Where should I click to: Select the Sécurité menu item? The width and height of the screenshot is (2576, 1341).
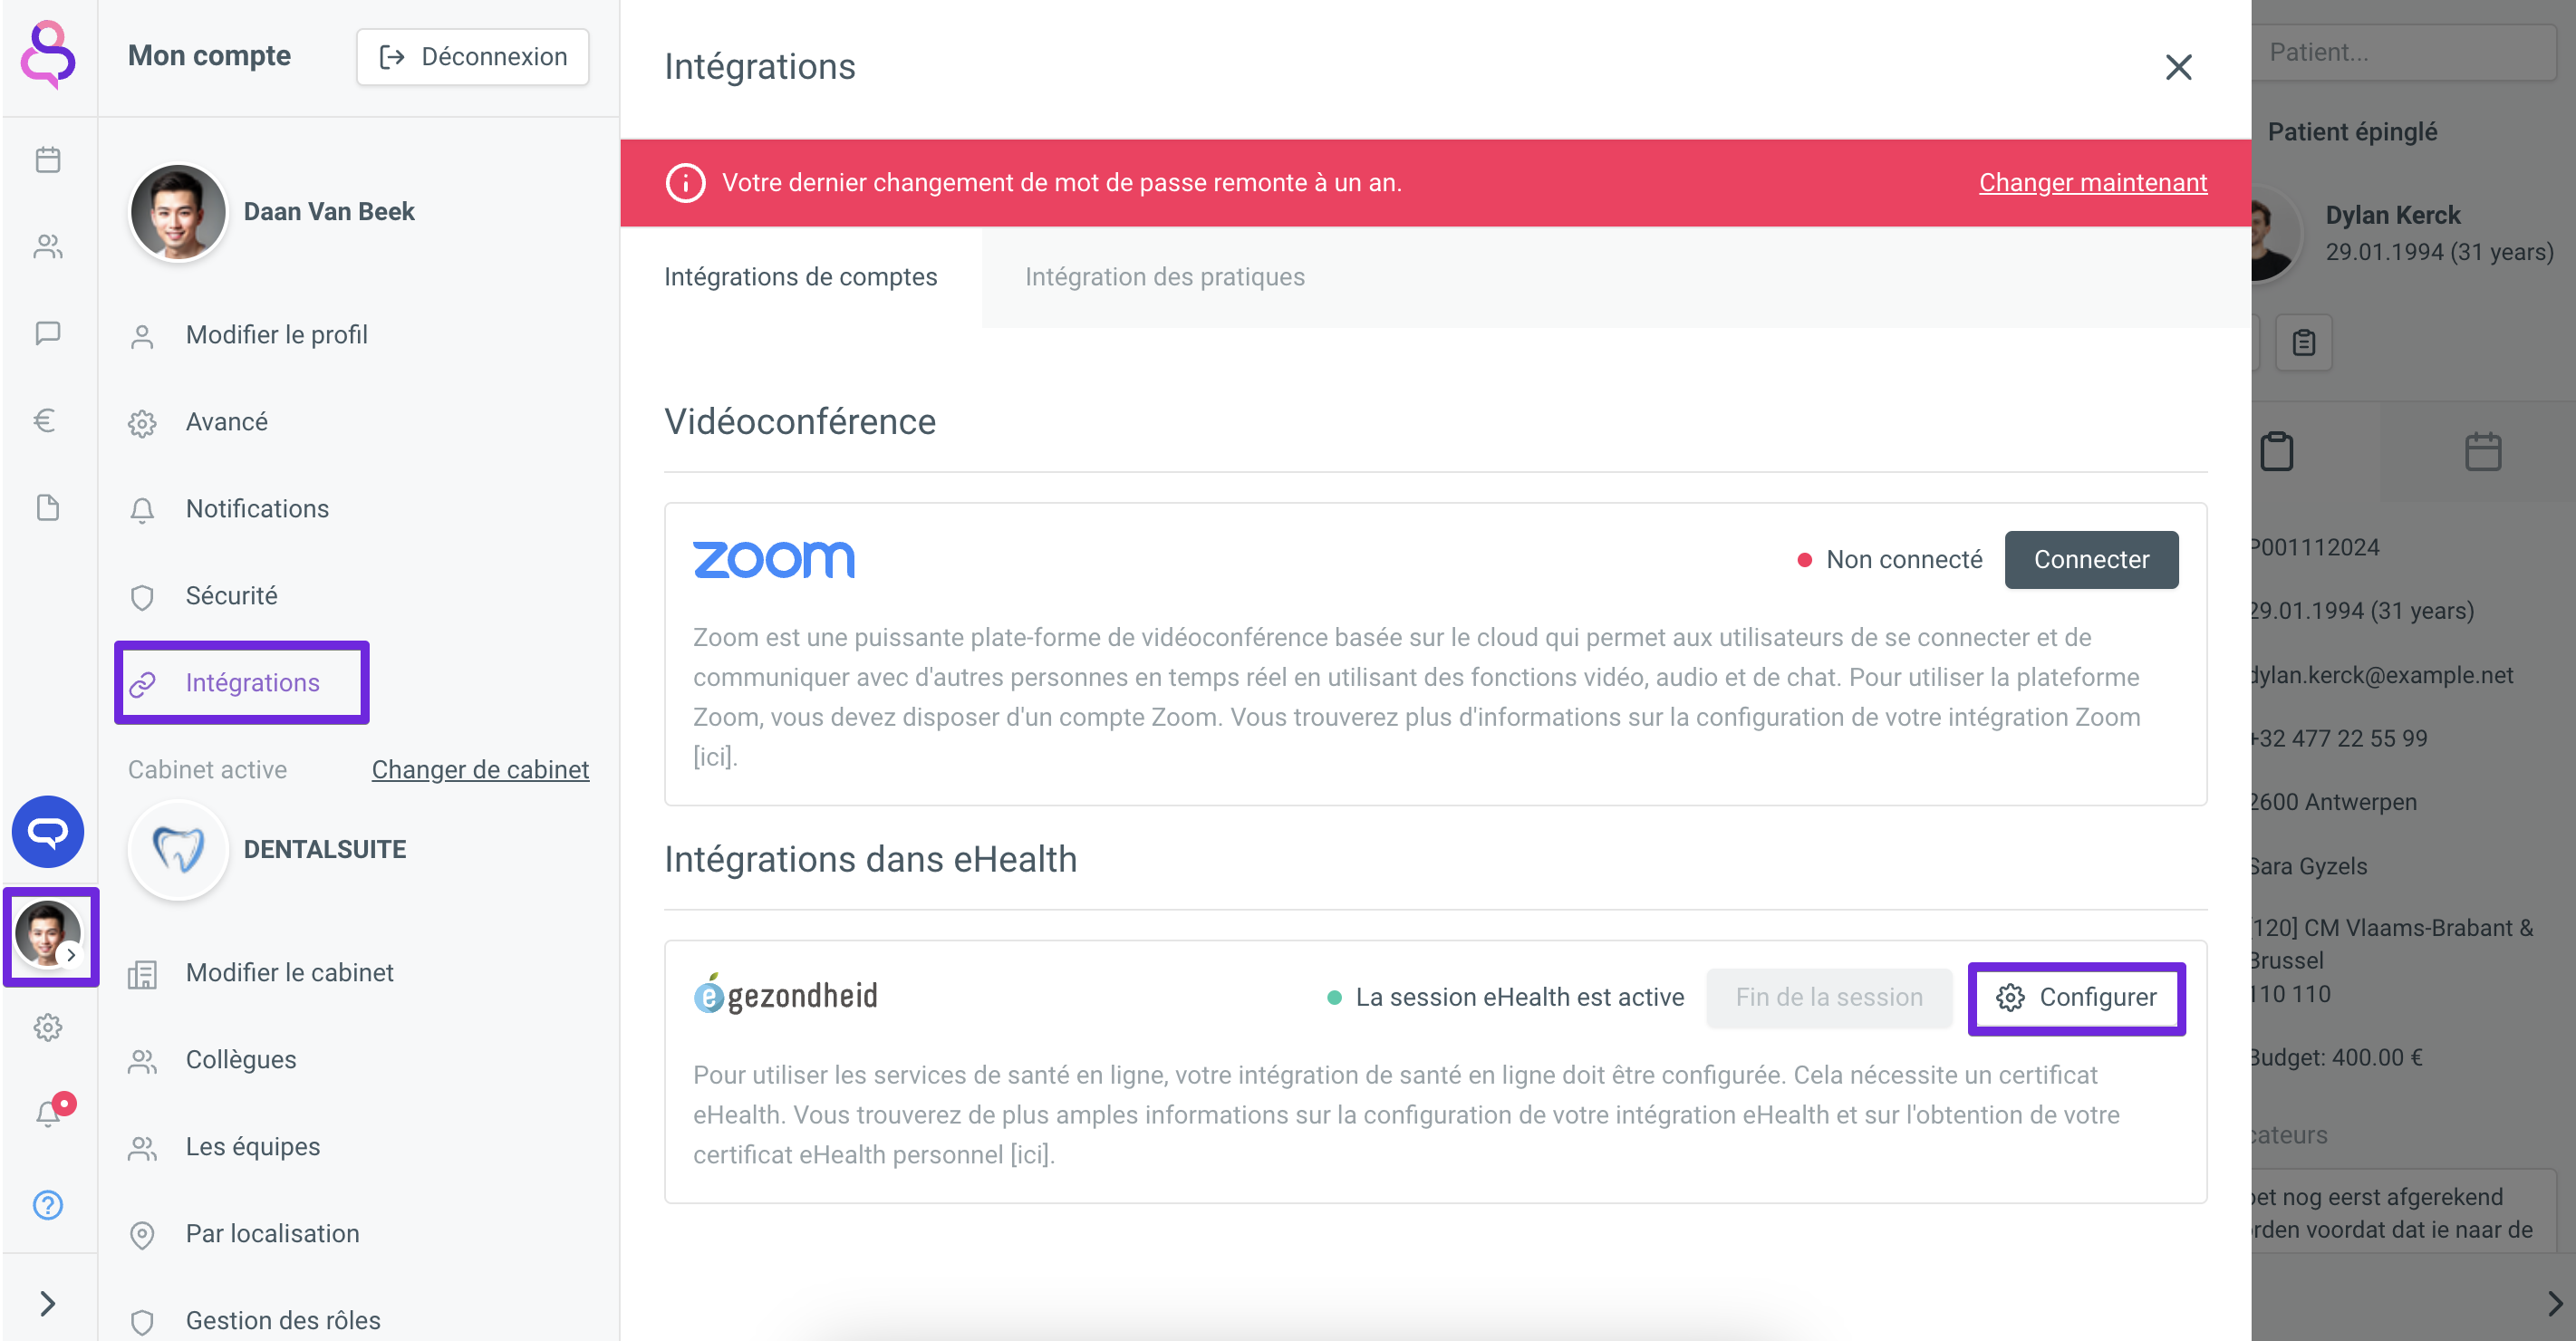click(232, 596)
